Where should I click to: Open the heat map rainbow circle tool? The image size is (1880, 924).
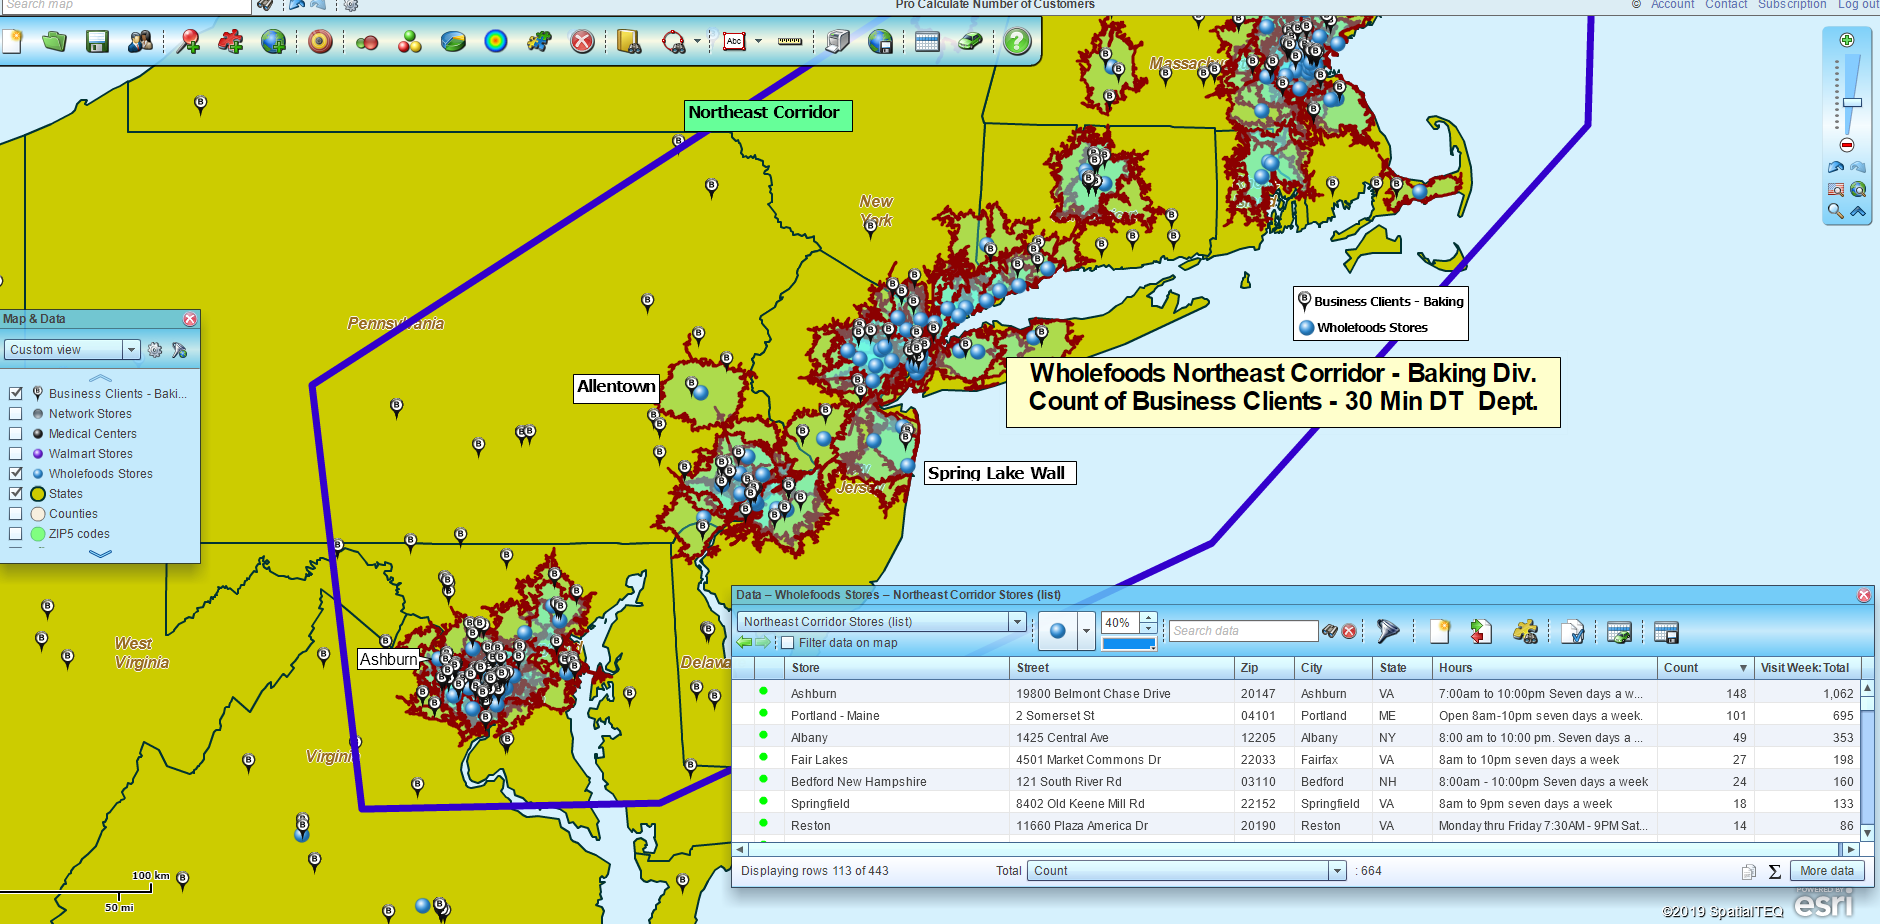pyautogui.click(x=496, y=41)
